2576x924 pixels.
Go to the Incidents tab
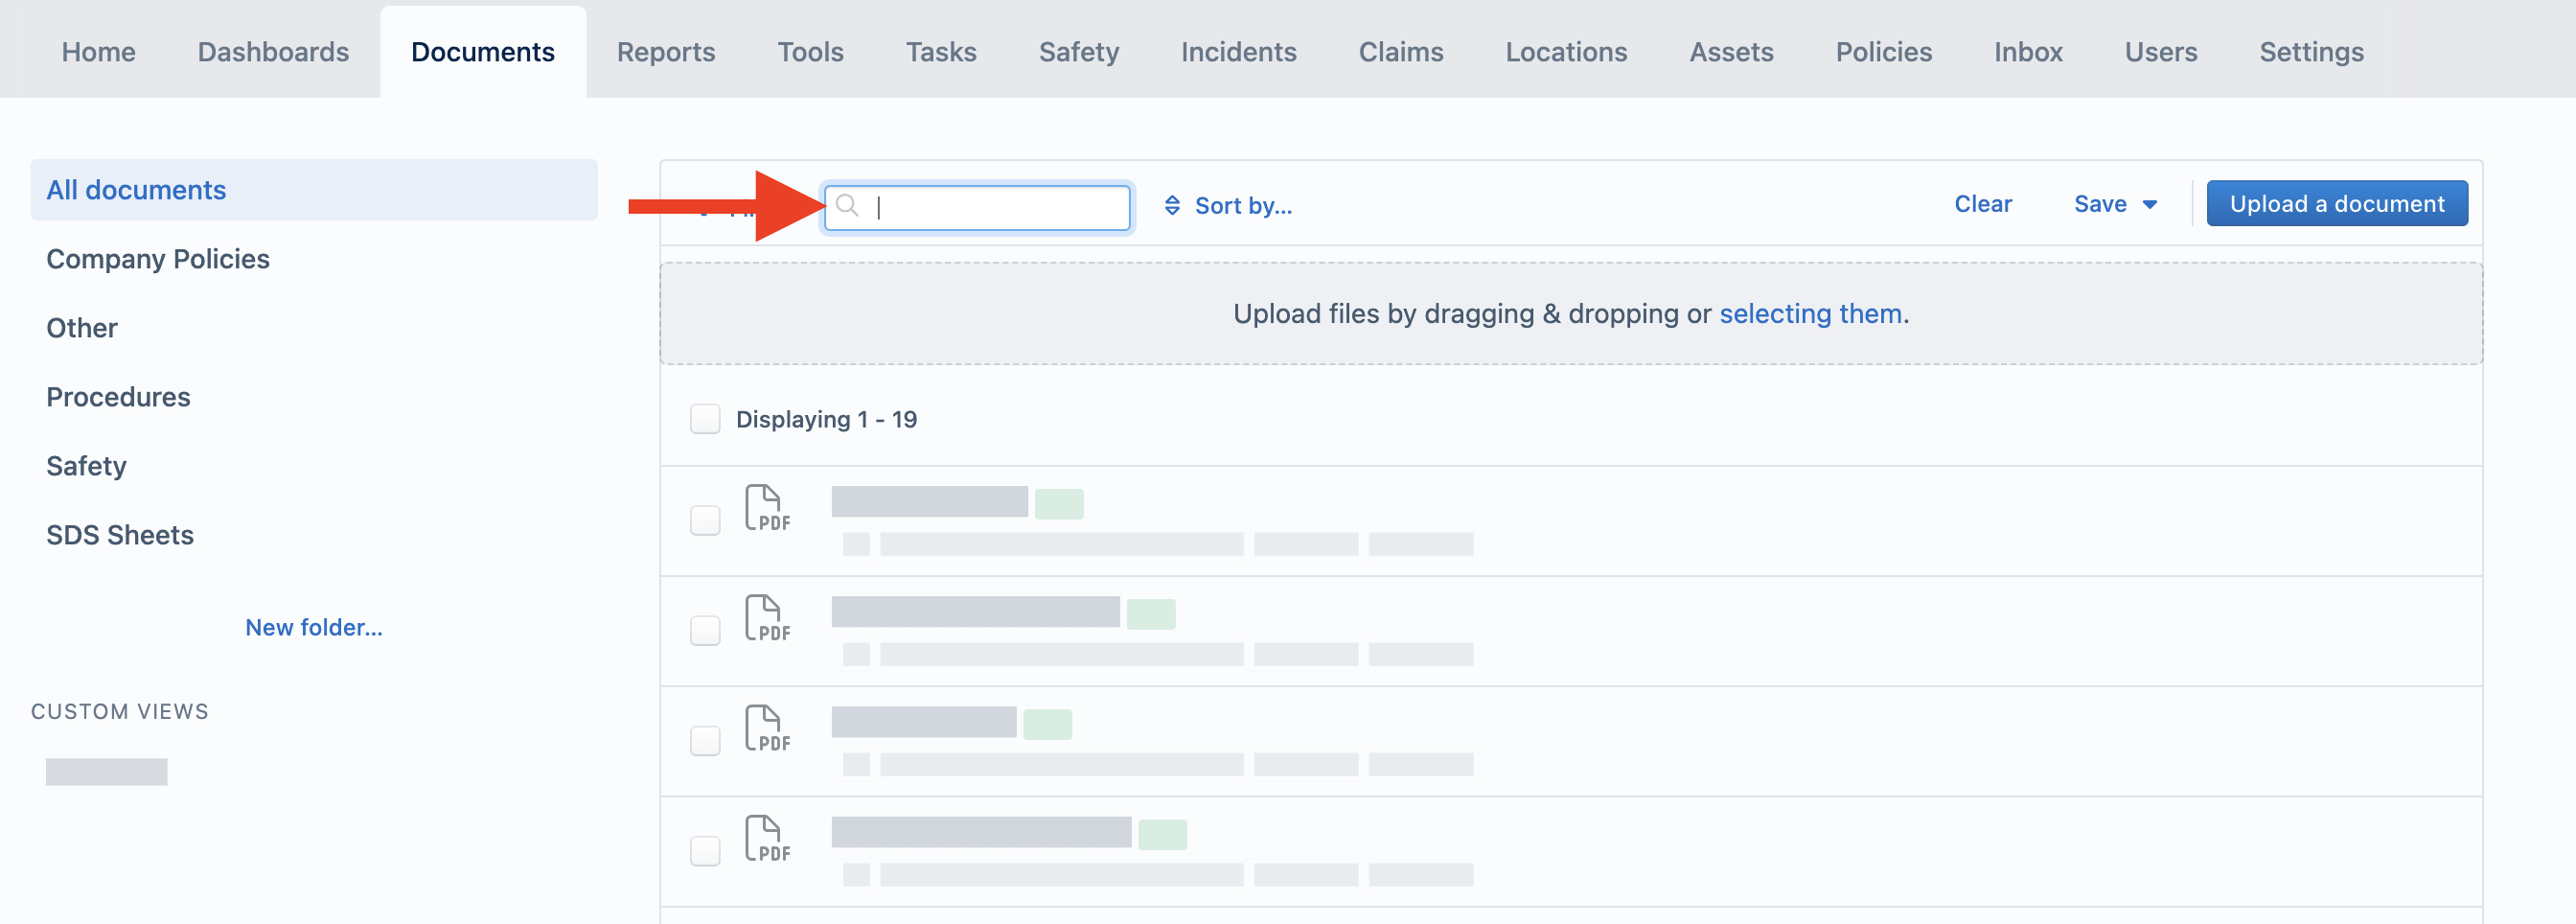coord(1238,52)
